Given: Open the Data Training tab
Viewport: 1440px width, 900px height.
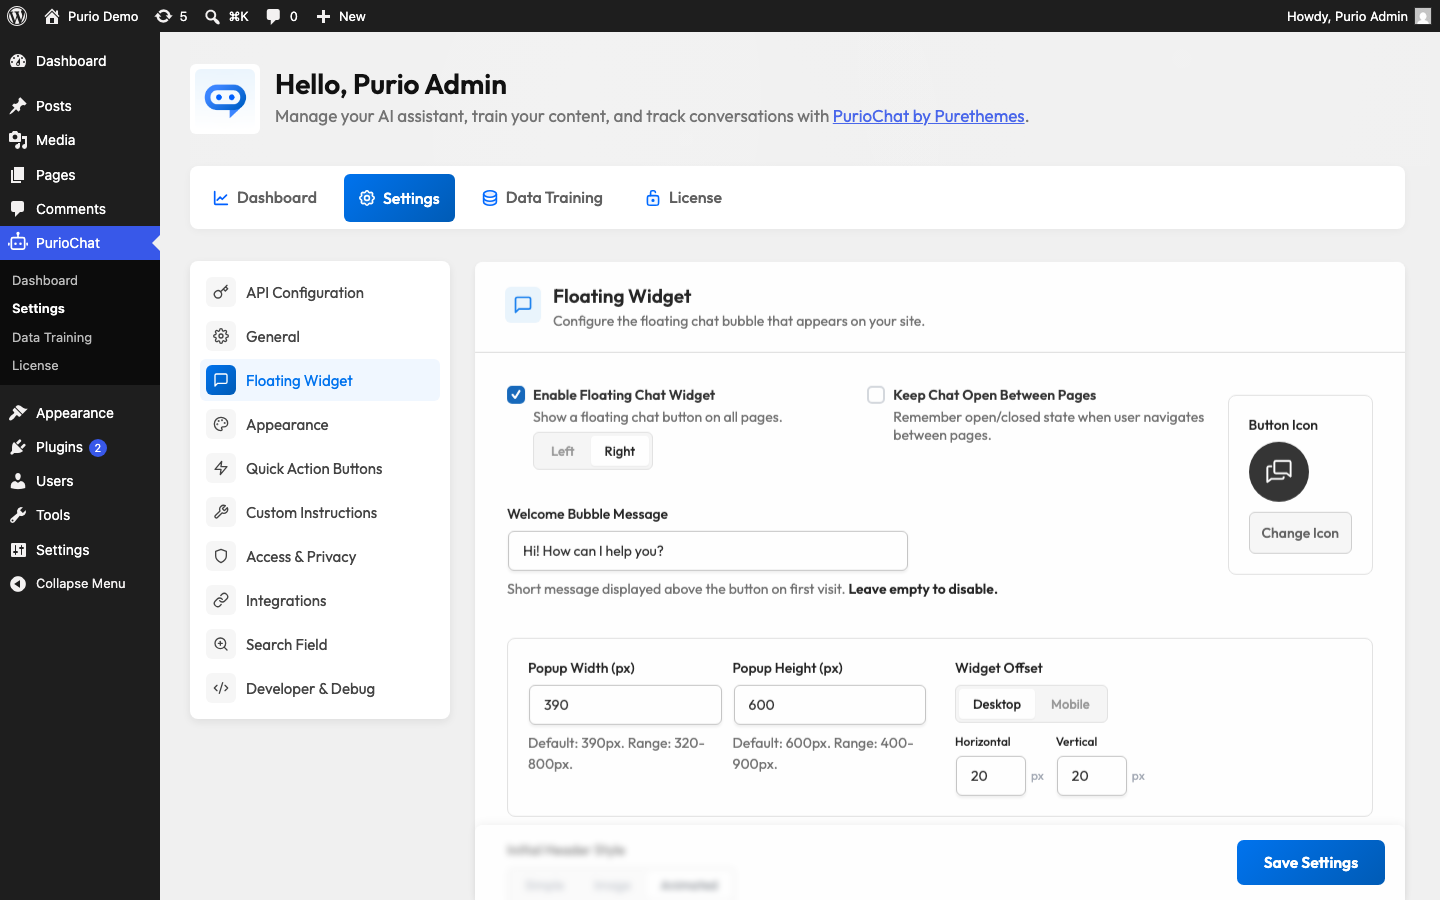Looking at the screenshot, I should click(542, 198).
